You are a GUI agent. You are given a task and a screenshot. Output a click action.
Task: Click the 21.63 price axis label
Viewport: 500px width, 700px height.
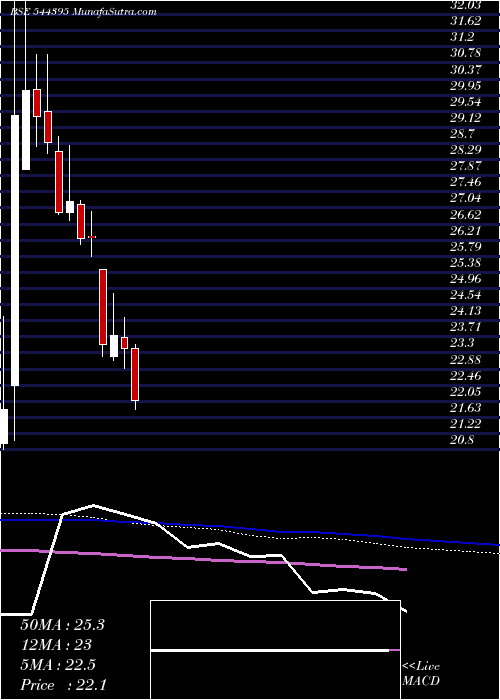pos(465,408)
